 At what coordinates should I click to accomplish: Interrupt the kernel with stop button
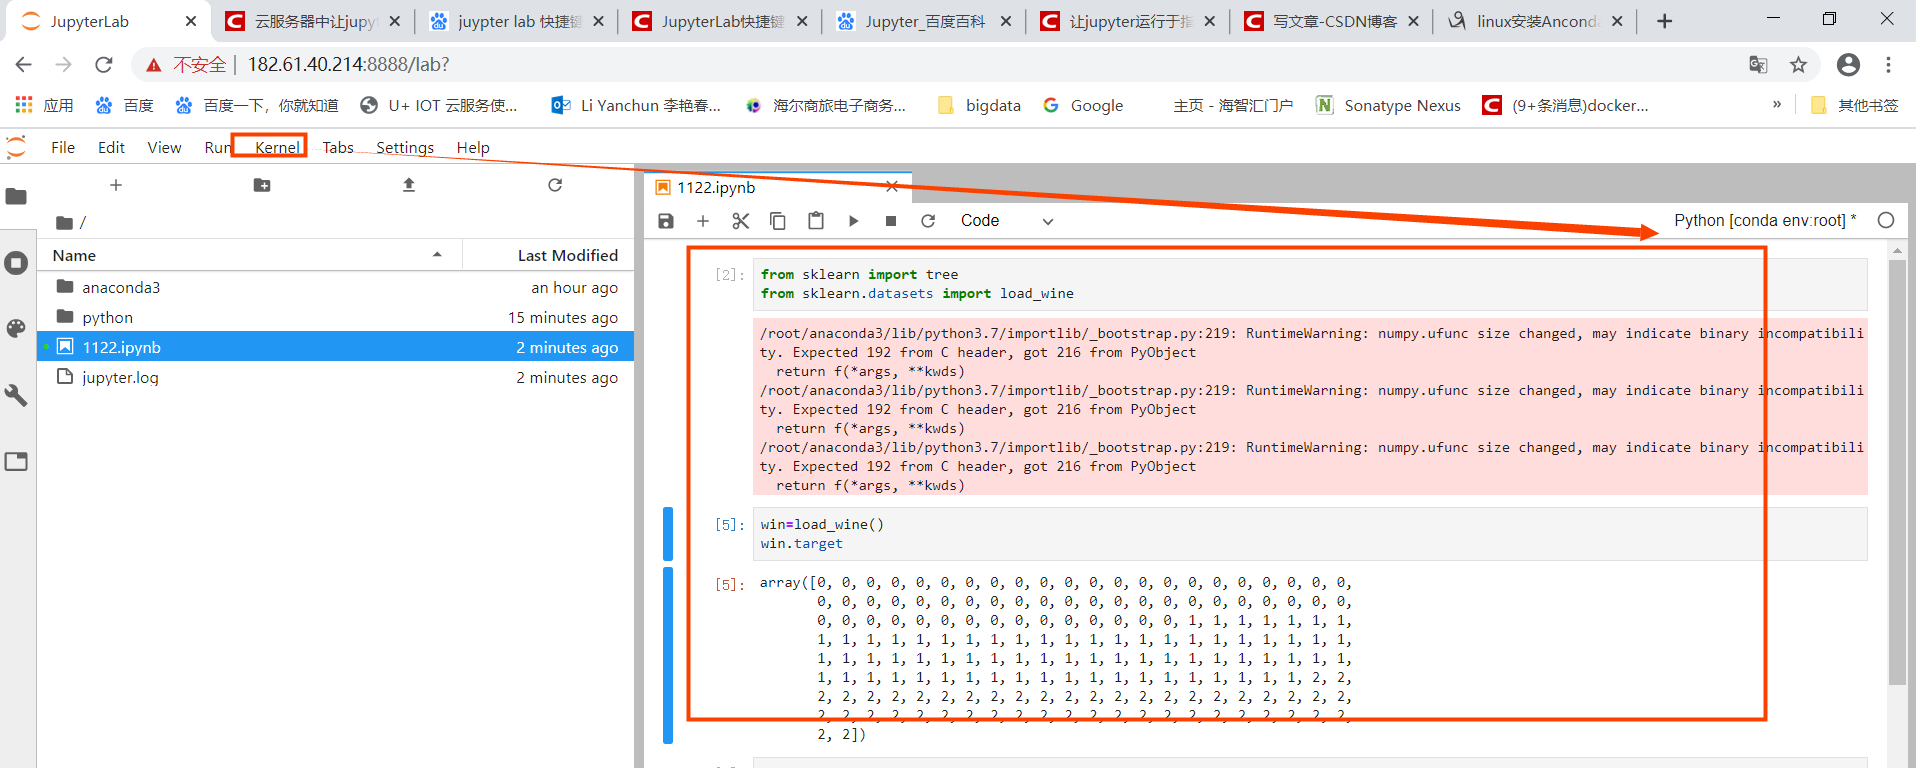point(891,221)
